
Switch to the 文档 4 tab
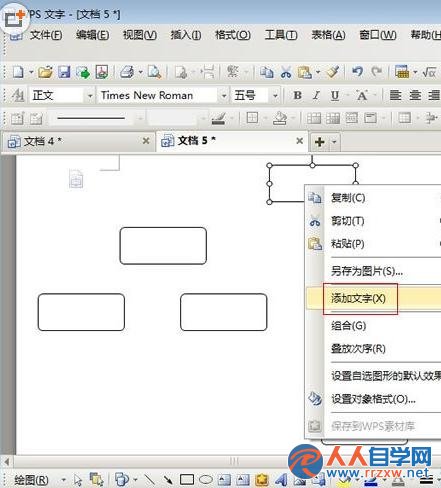(78, 141)
